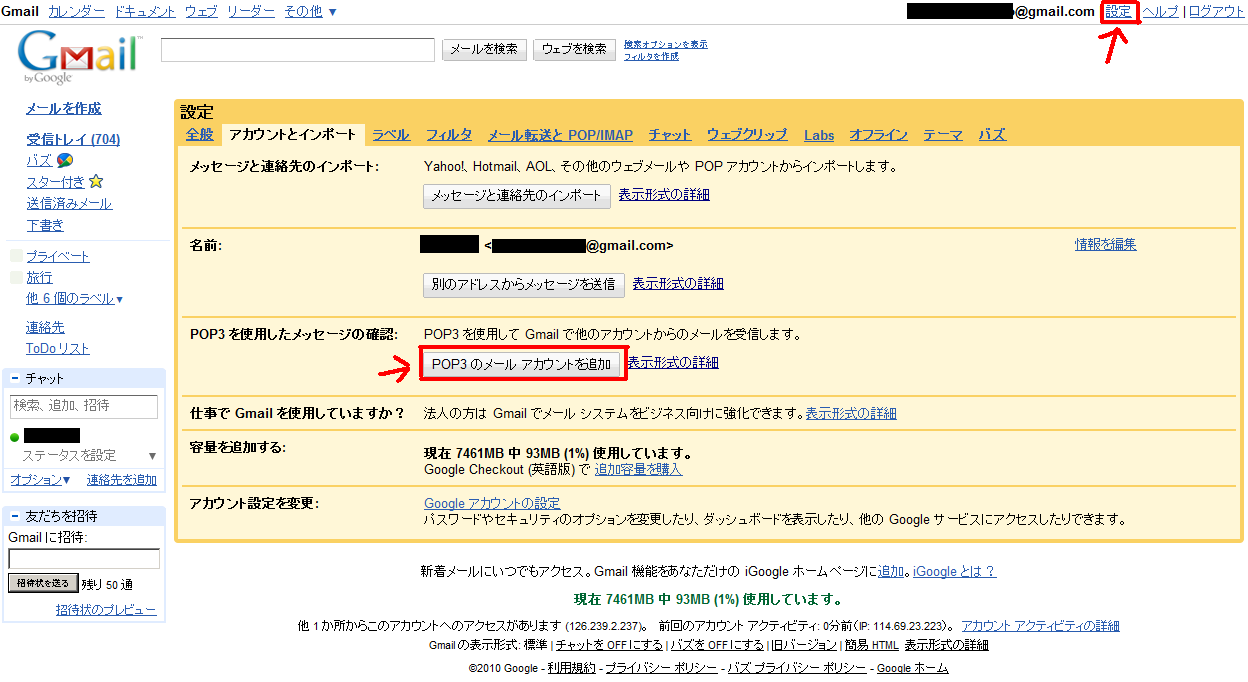Click the green online status dot

[15, 437]
